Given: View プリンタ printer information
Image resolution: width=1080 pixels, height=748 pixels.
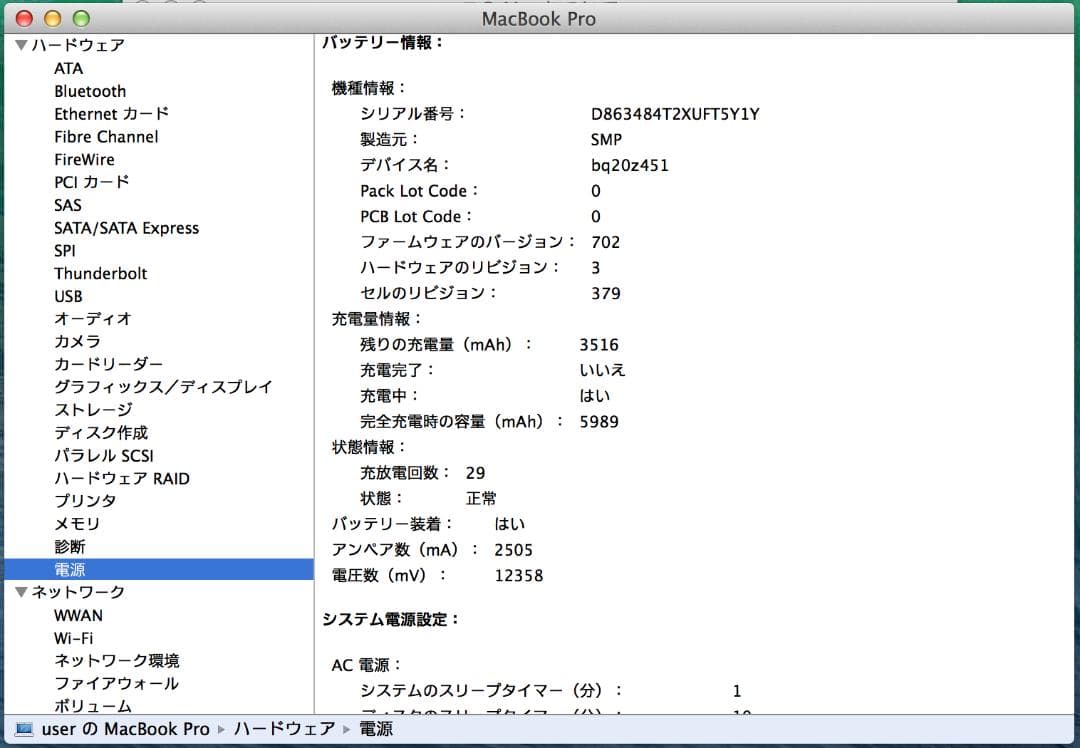Looking at the screenshot, I should [x=85, y=501].
